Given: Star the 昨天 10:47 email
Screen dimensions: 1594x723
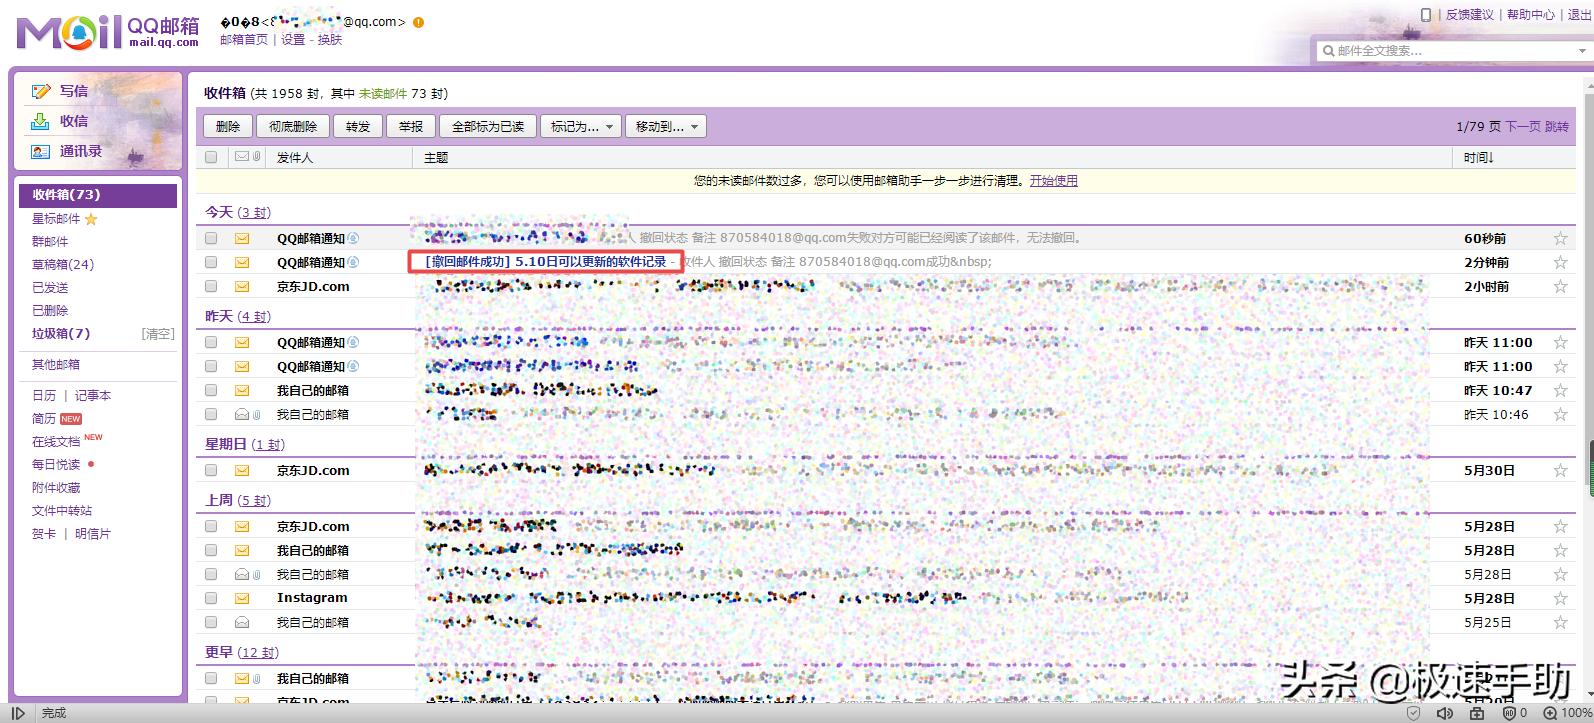Looking at the screenshot, I should (x=1560, y=390).
